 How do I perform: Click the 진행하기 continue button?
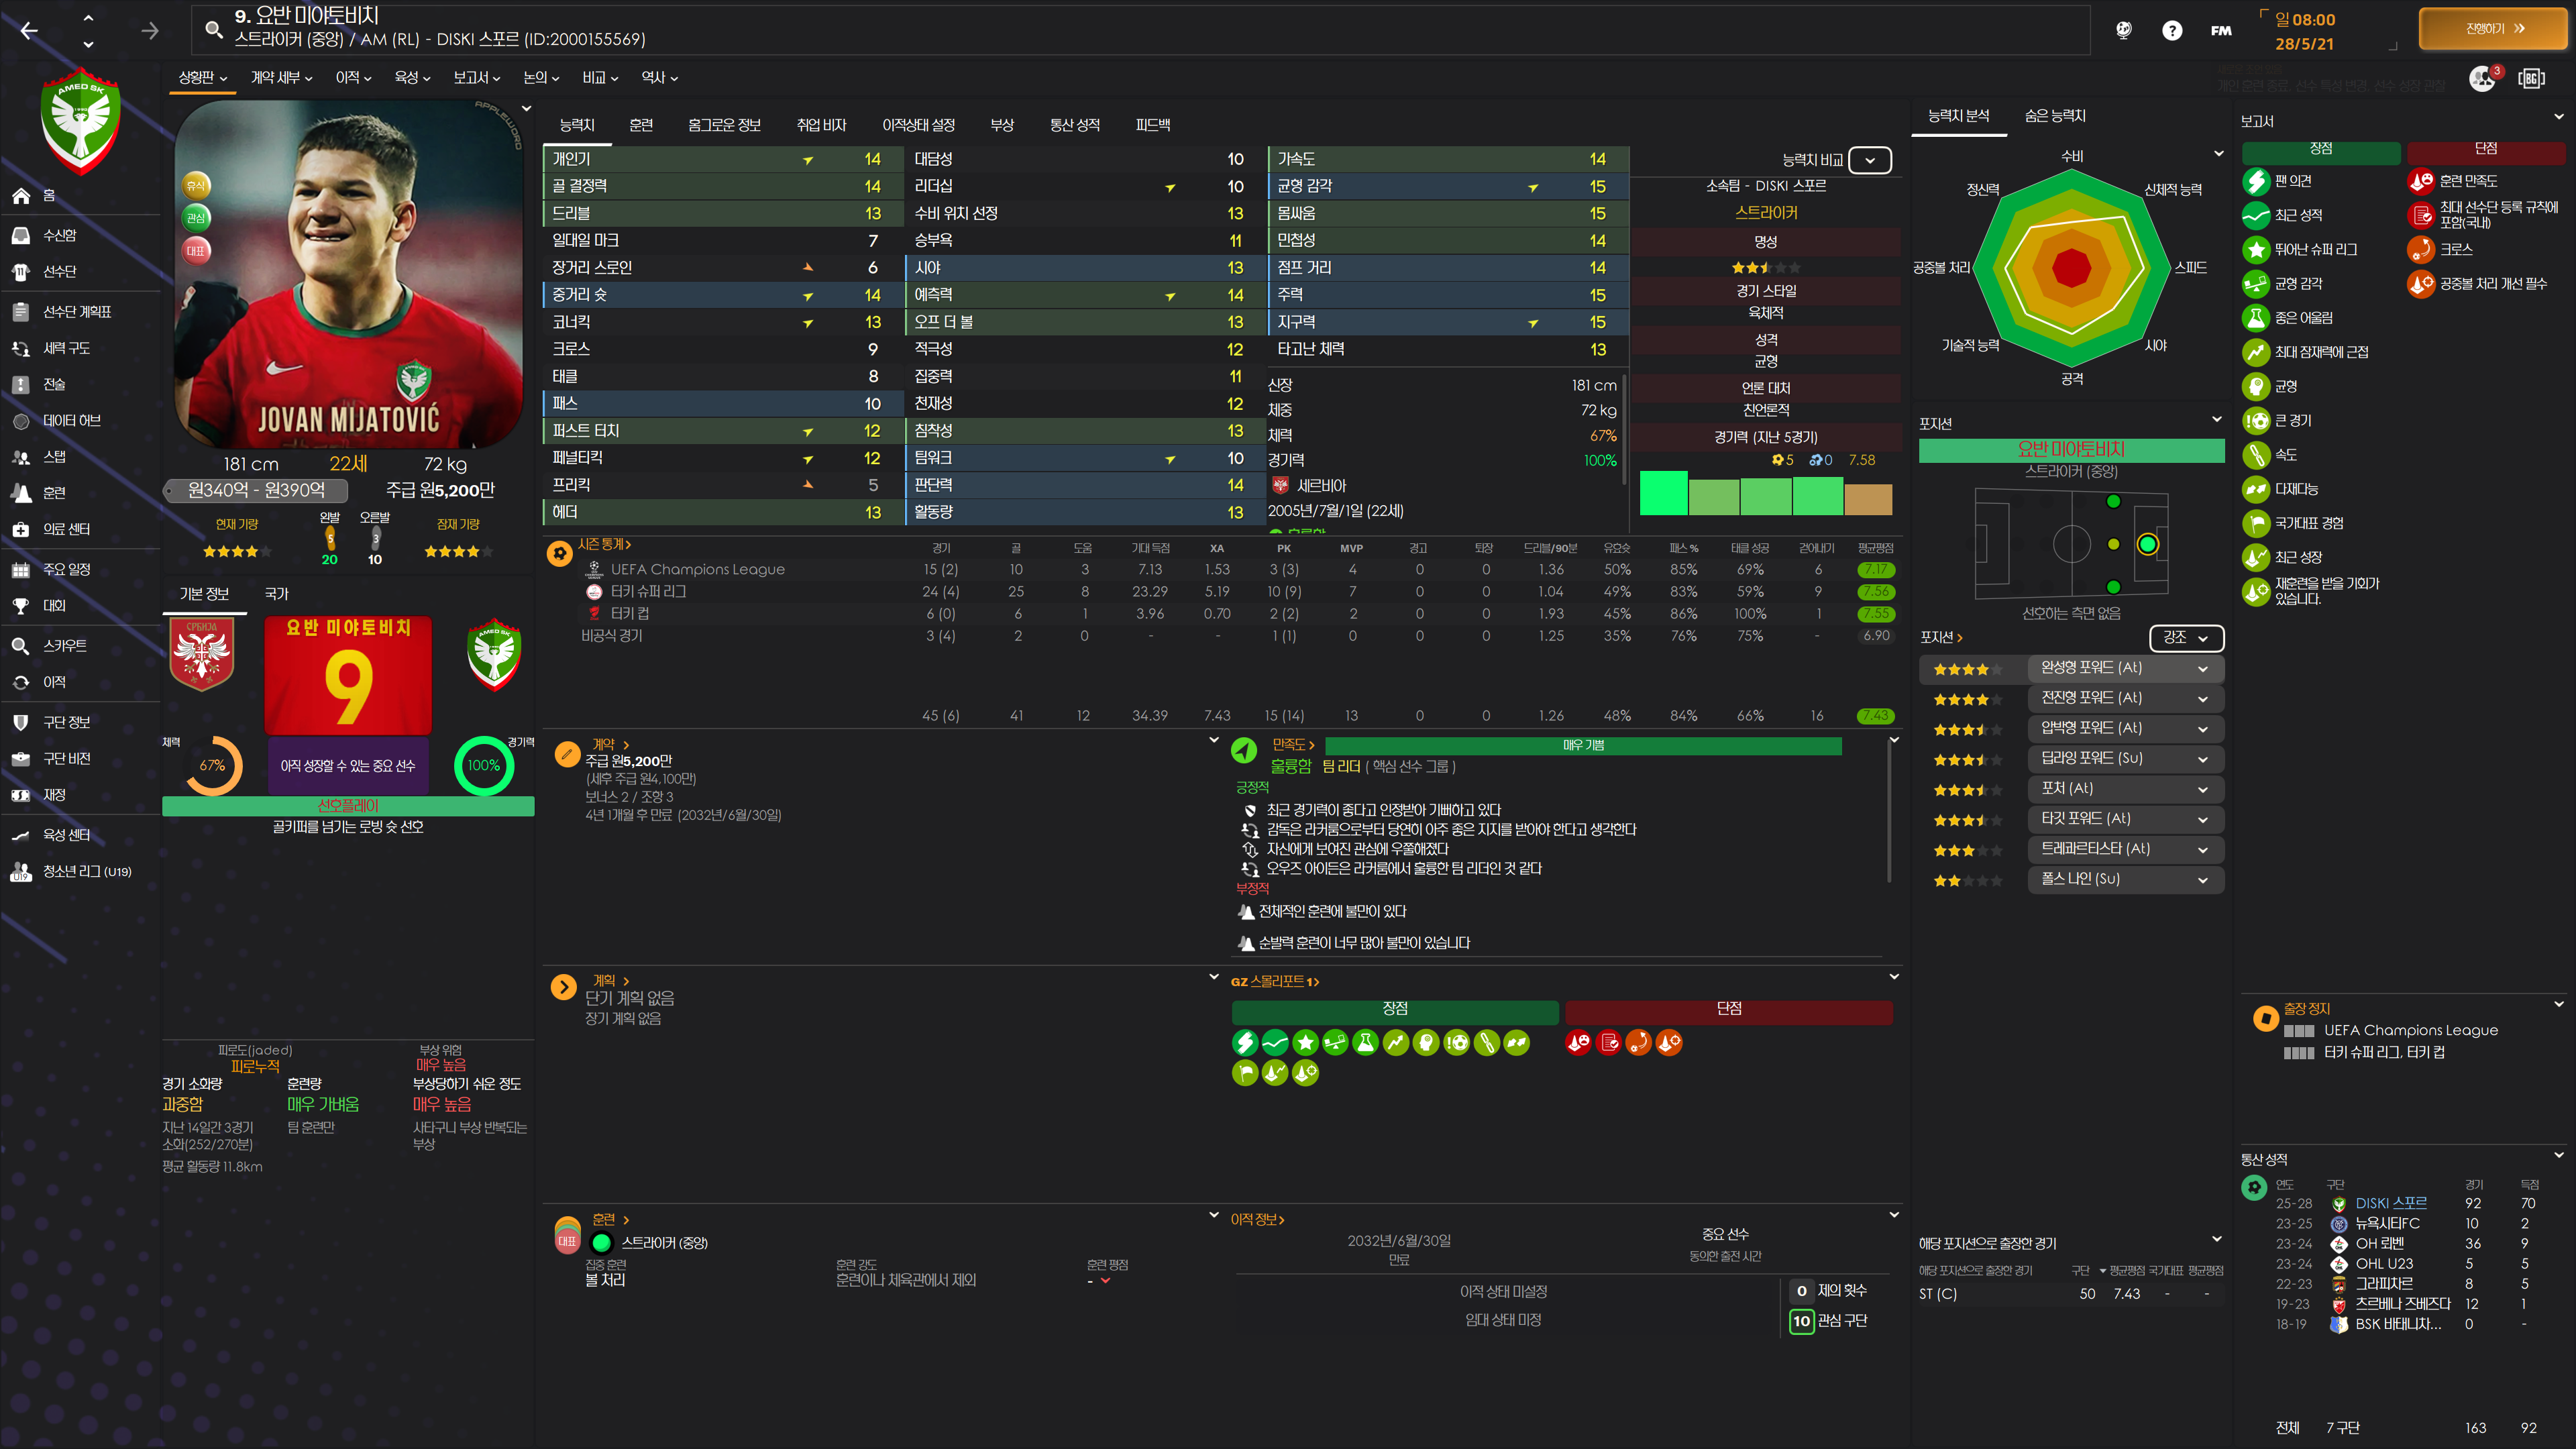click(2492, 29)
